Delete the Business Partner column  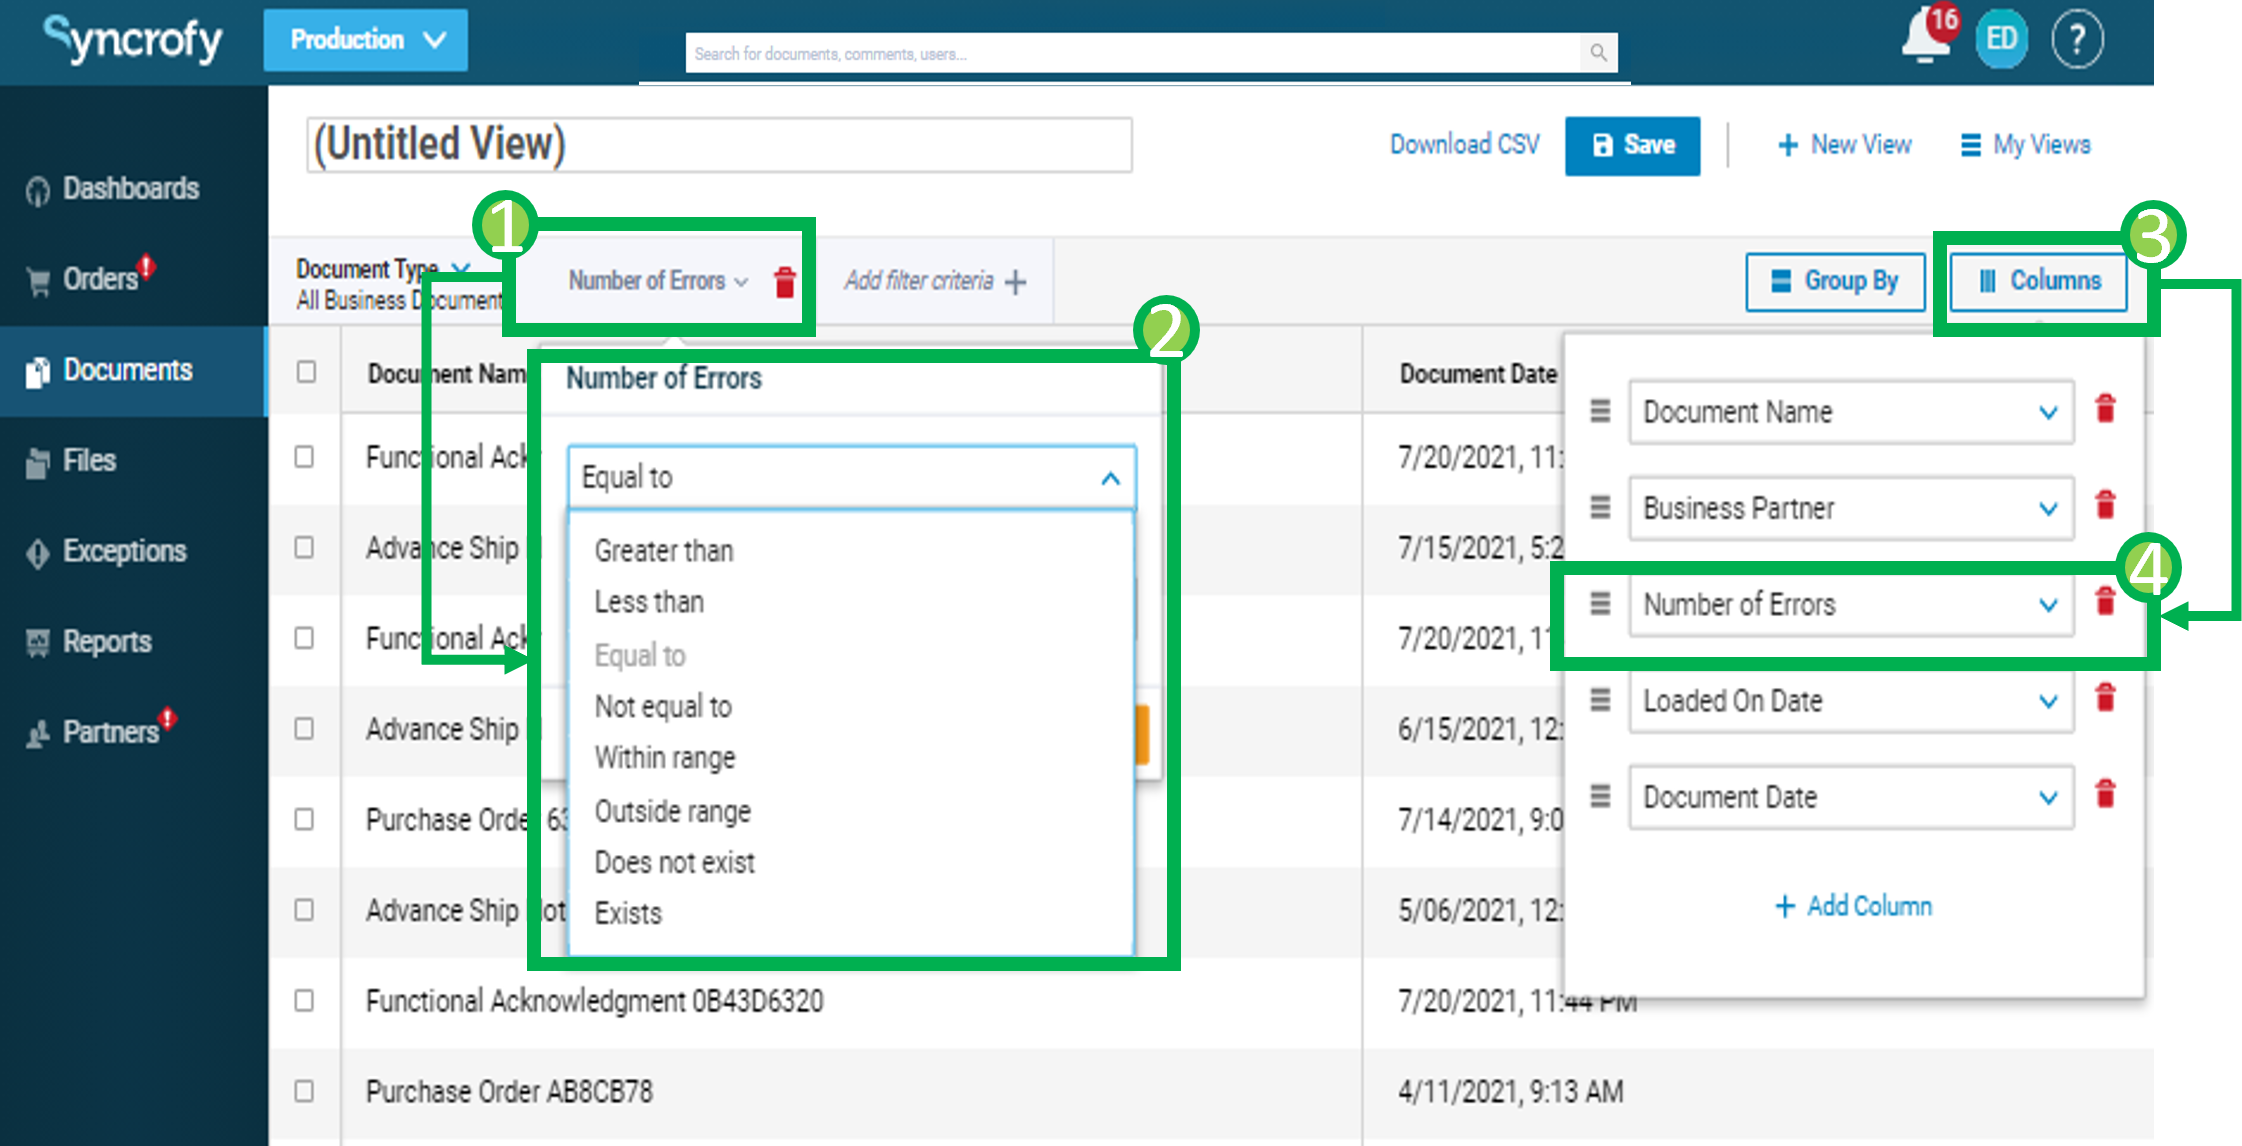2105,505
